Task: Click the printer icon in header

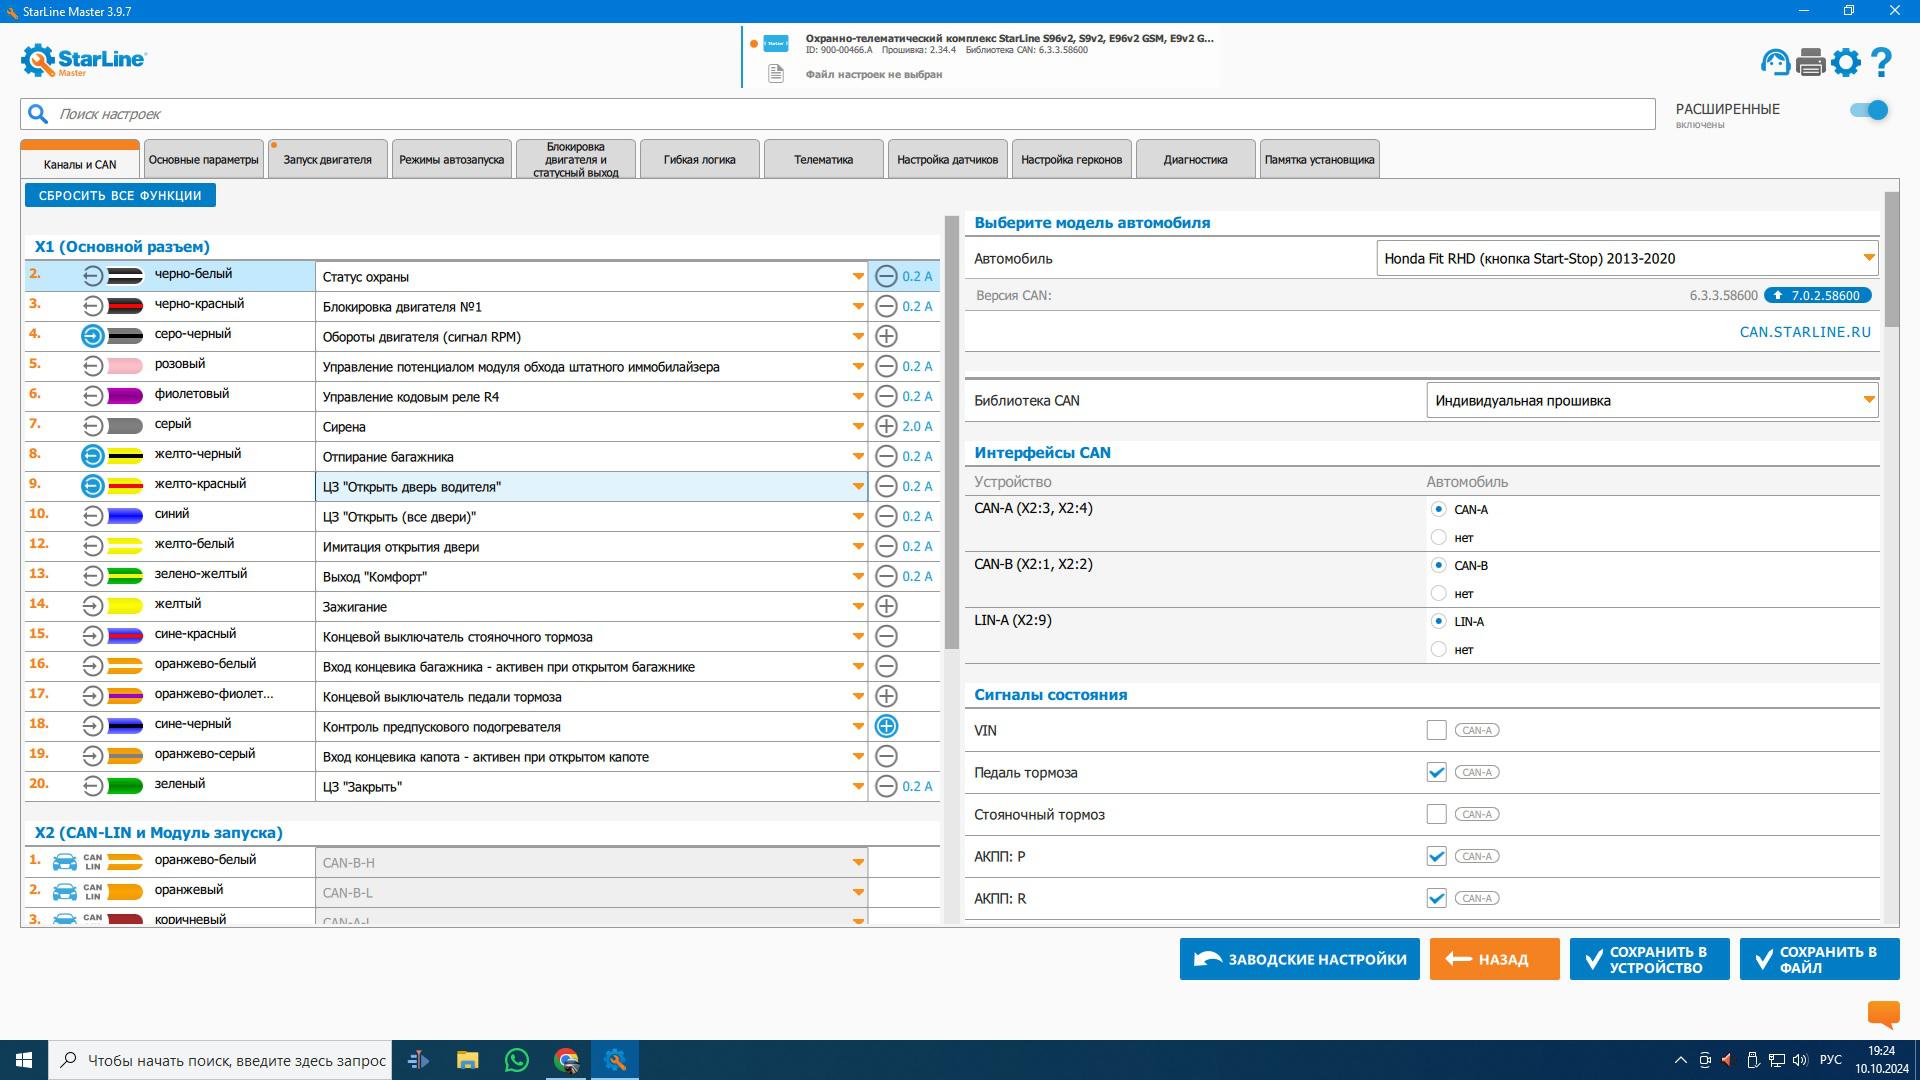Action: click(1811, 62)
